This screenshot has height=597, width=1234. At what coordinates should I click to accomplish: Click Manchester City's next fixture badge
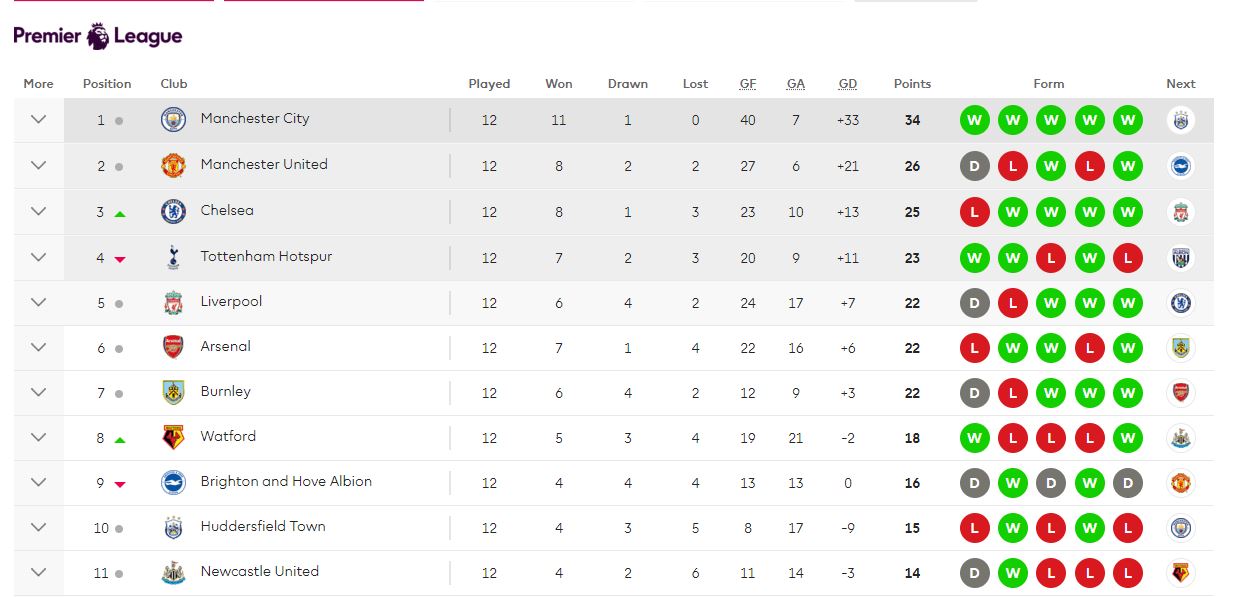point(1181,121)
